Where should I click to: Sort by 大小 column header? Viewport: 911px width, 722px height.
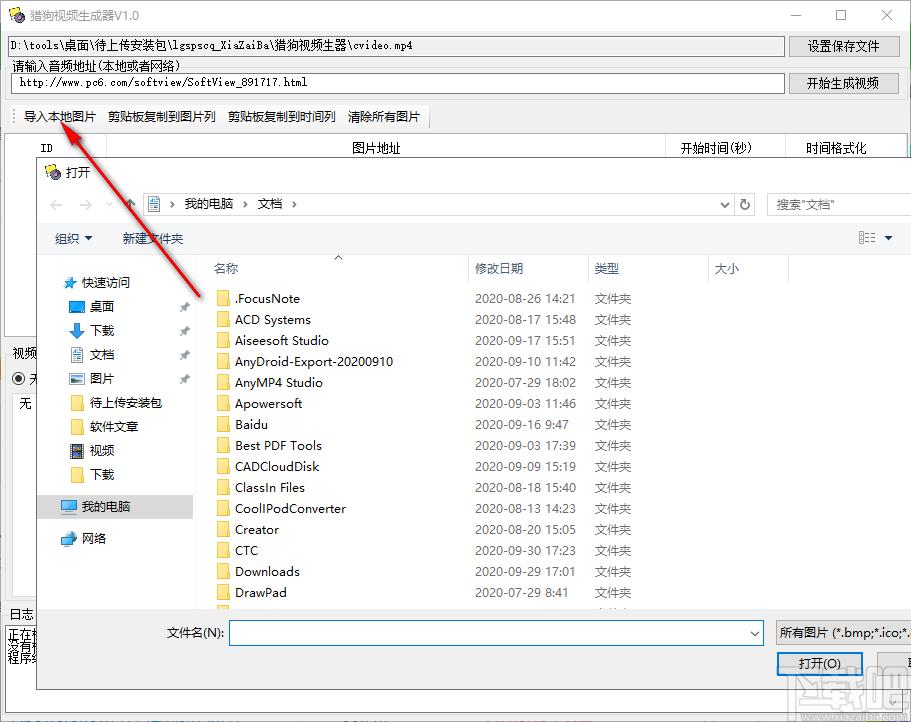click(x=726, y=268)
